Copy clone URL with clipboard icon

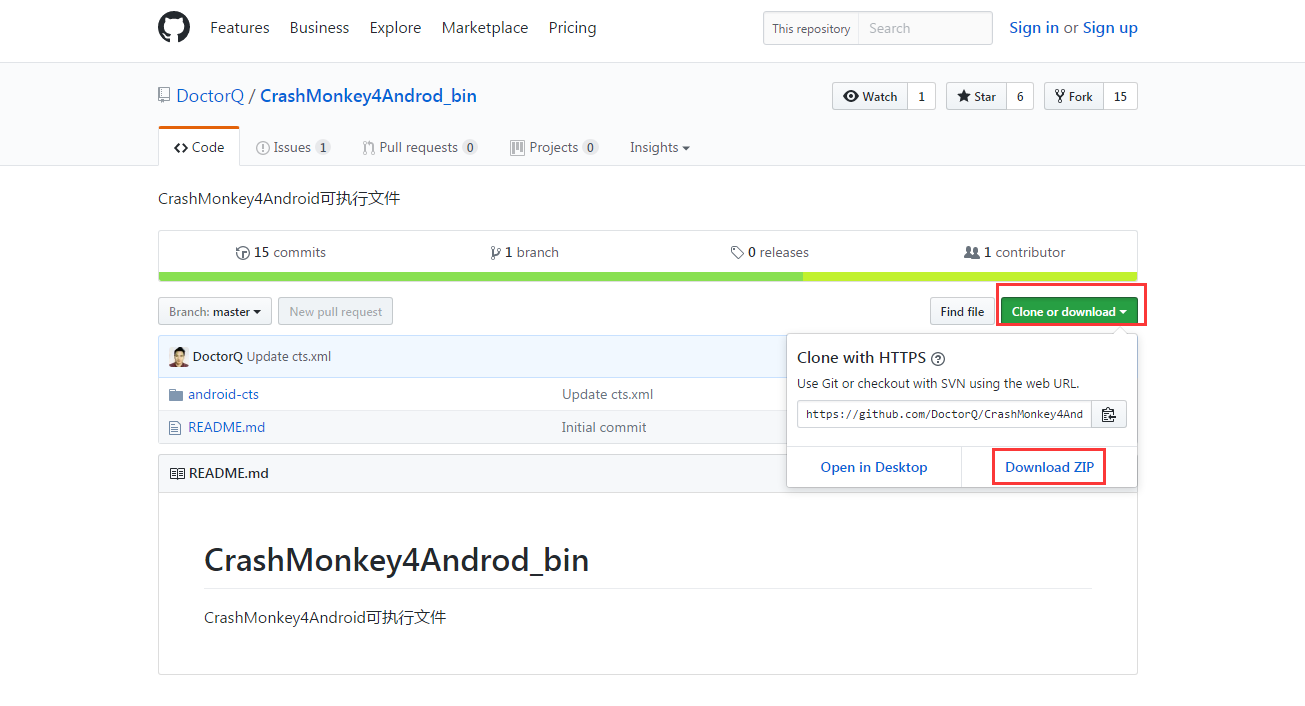[x=1109, y=414]
